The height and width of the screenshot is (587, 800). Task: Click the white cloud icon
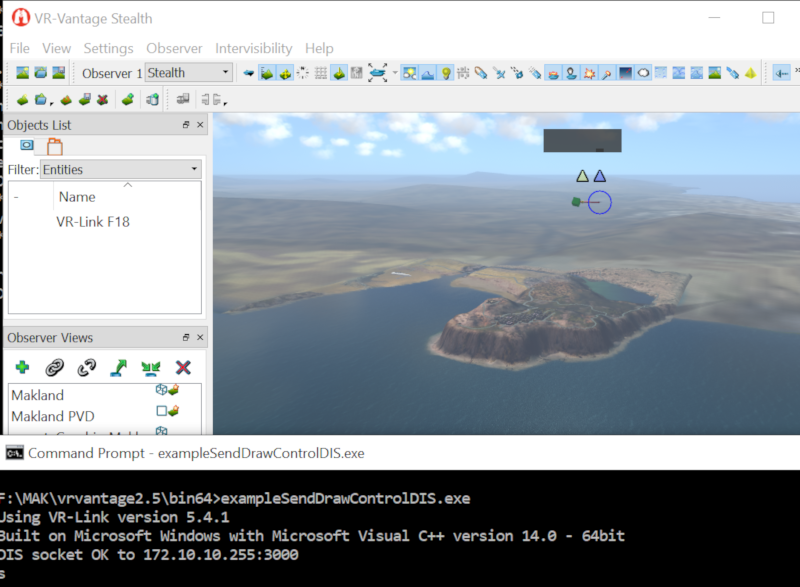(643, 73)
